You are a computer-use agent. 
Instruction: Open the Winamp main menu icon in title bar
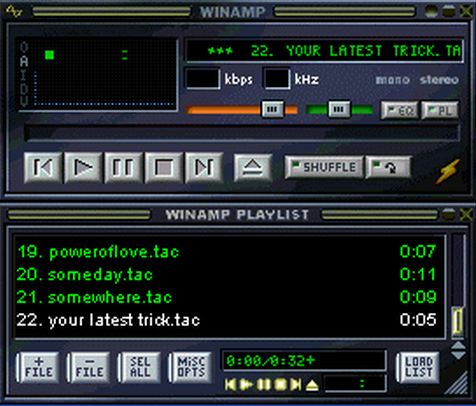14,11
